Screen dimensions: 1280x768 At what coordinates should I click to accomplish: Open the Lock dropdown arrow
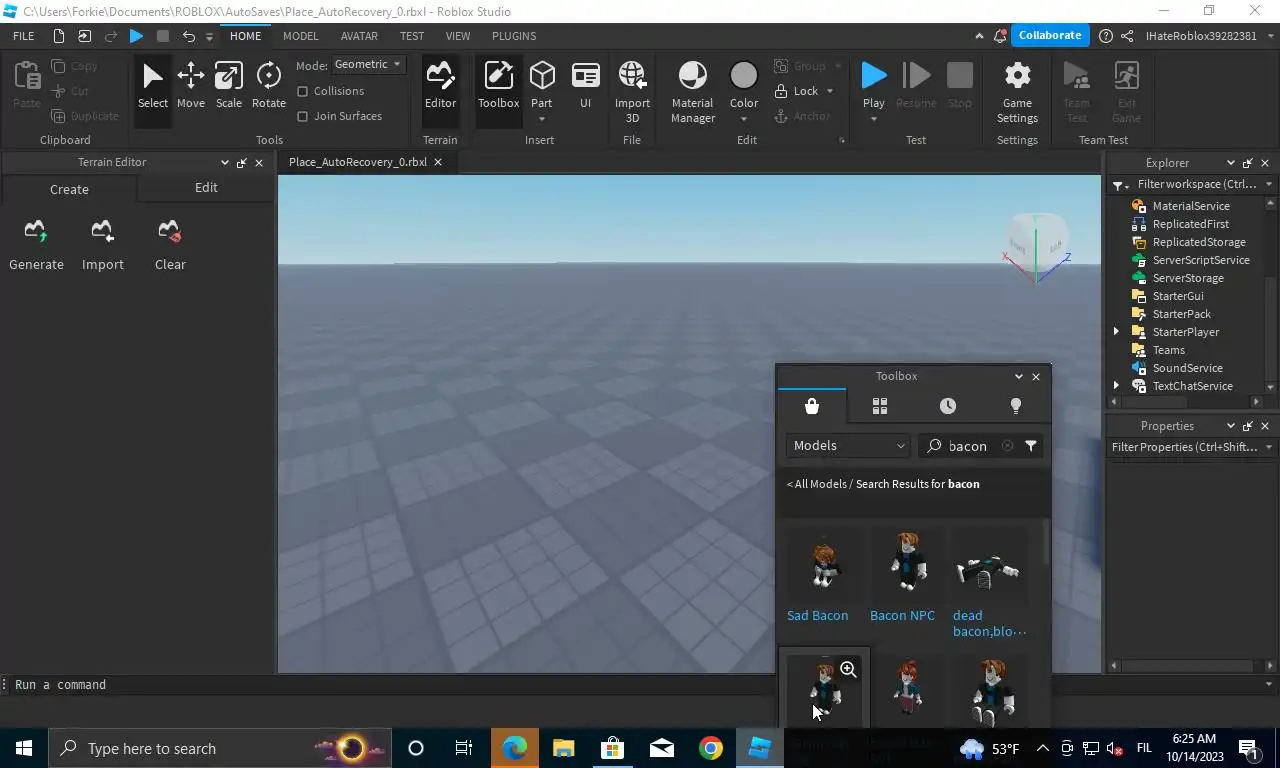click(x=830, y=91)
